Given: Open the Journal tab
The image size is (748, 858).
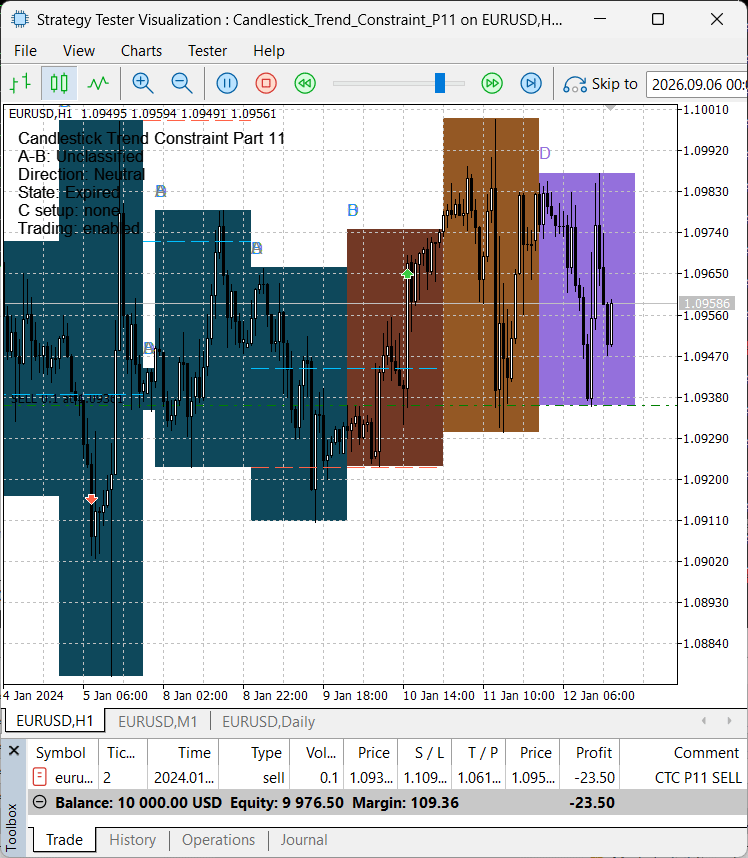Looking at the screenshot, I should [x=304, y=839].
